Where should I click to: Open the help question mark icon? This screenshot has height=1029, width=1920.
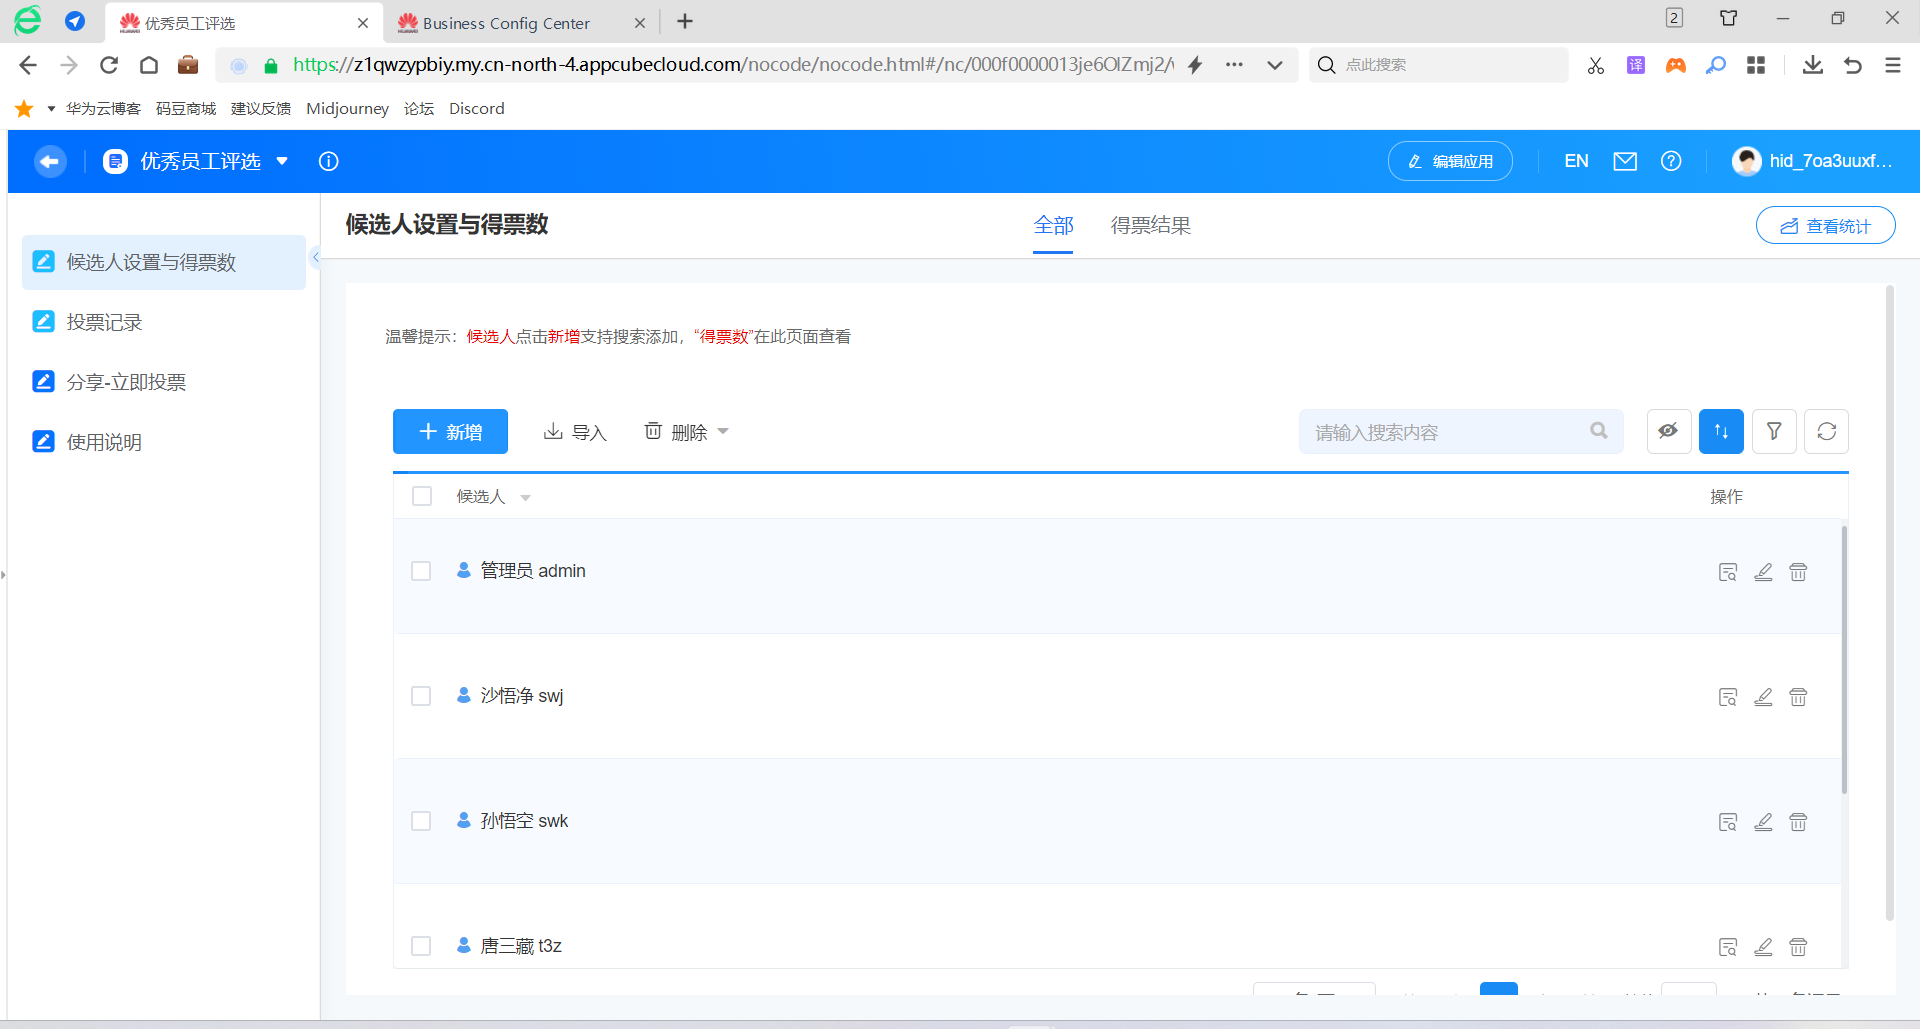coord(1671,161)
